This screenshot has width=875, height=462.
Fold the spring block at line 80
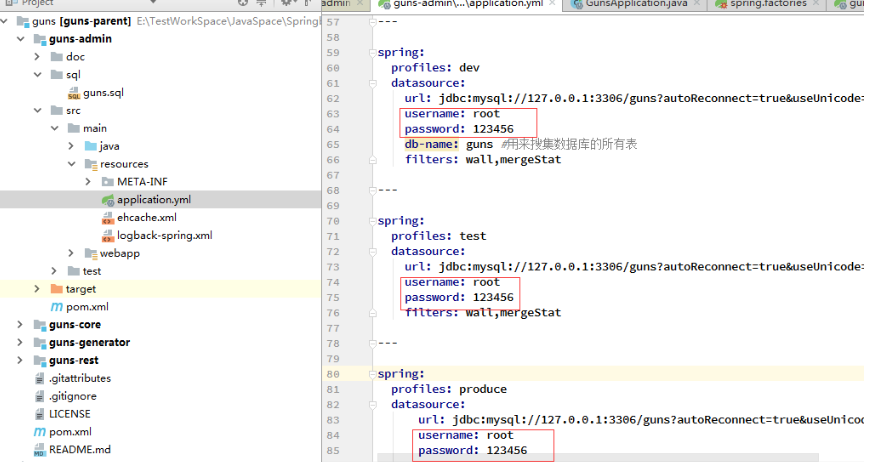pos(373,374)
